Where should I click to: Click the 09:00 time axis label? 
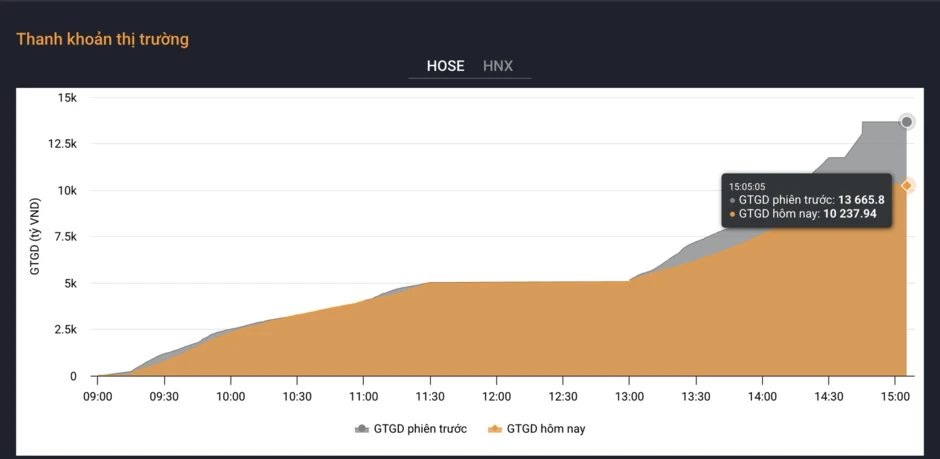click(98, 396)
